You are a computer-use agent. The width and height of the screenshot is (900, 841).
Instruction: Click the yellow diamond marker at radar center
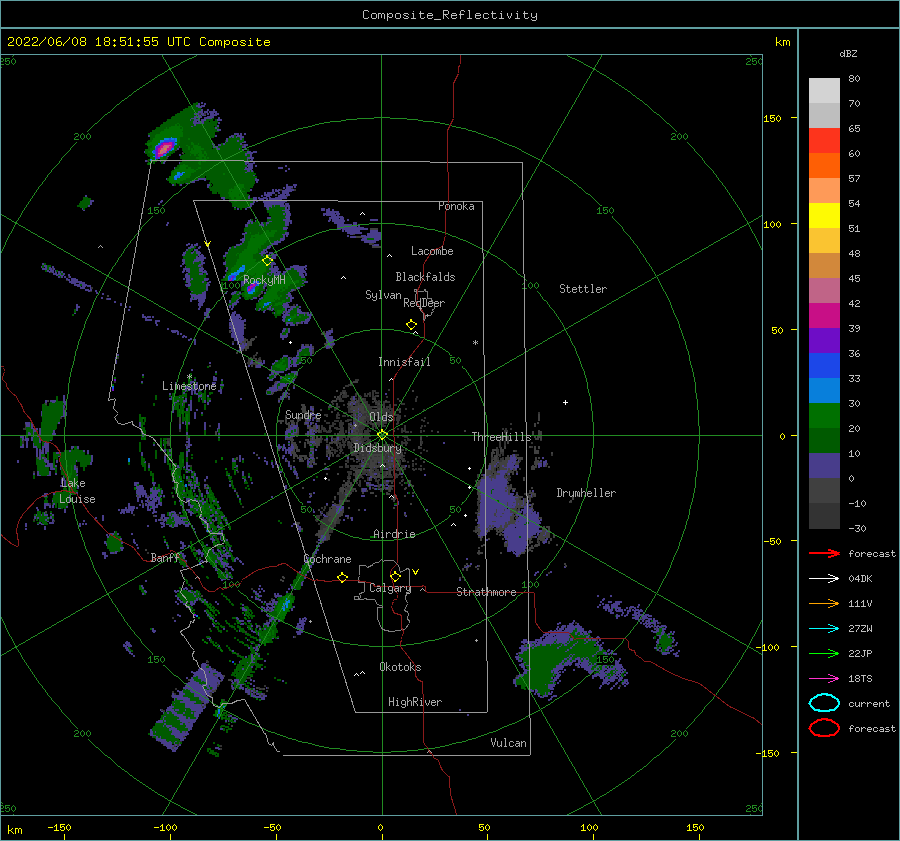click(382, 435)
